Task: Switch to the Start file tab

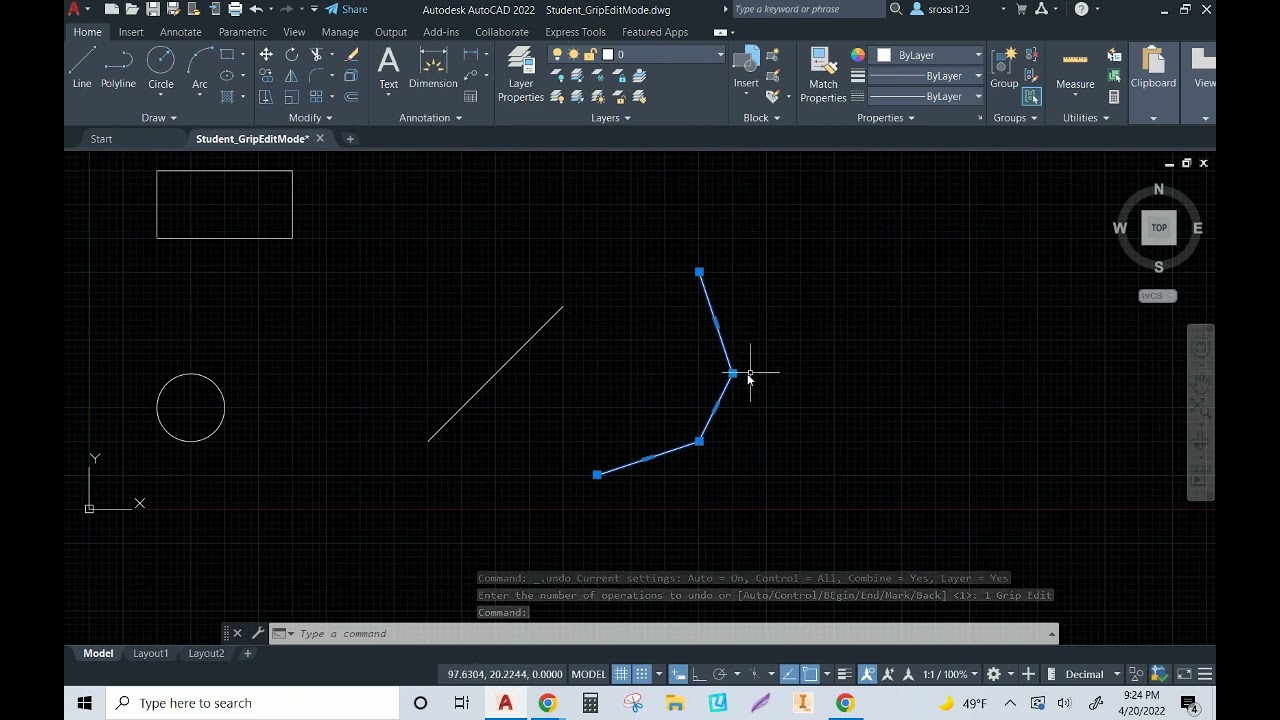Action: tap(101, 139)
